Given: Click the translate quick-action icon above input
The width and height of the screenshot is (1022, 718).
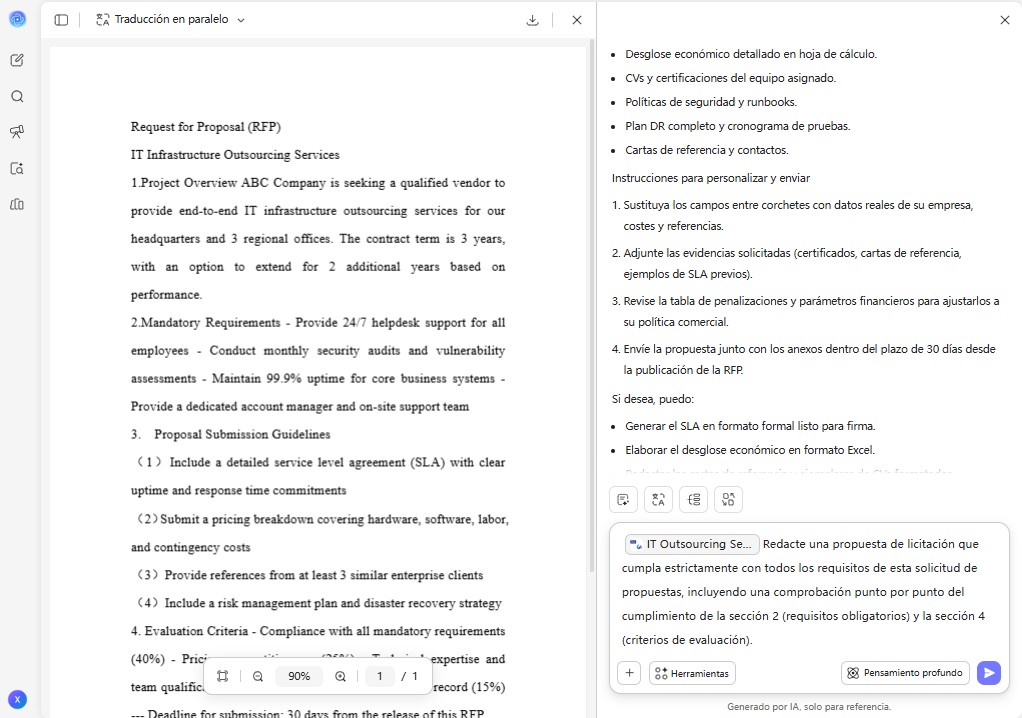Looking at the screenshot, I should pos(658,500).
